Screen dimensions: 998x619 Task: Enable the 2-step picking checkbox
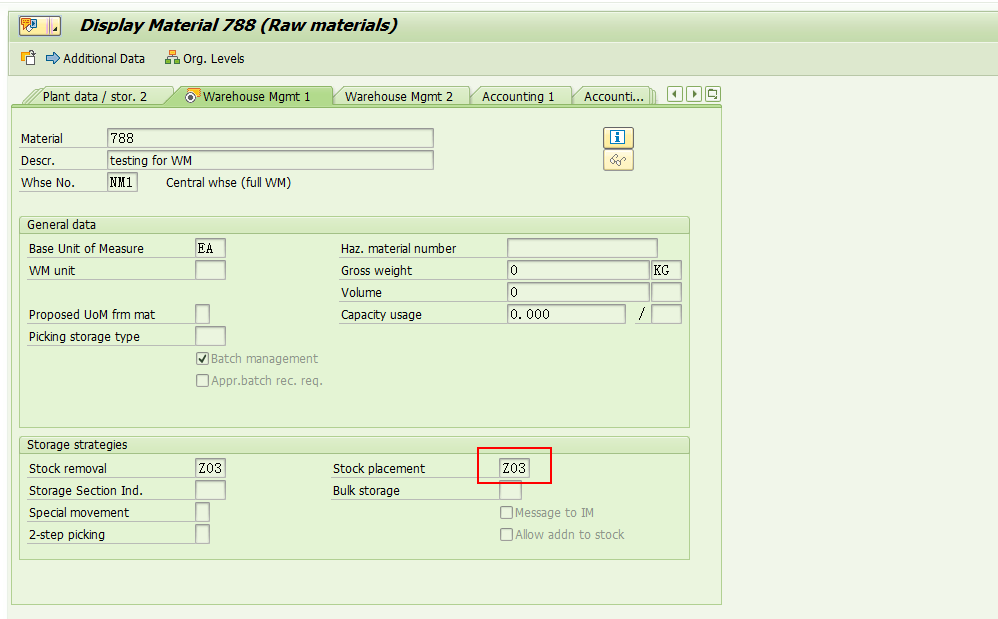(x=203, y=534)
